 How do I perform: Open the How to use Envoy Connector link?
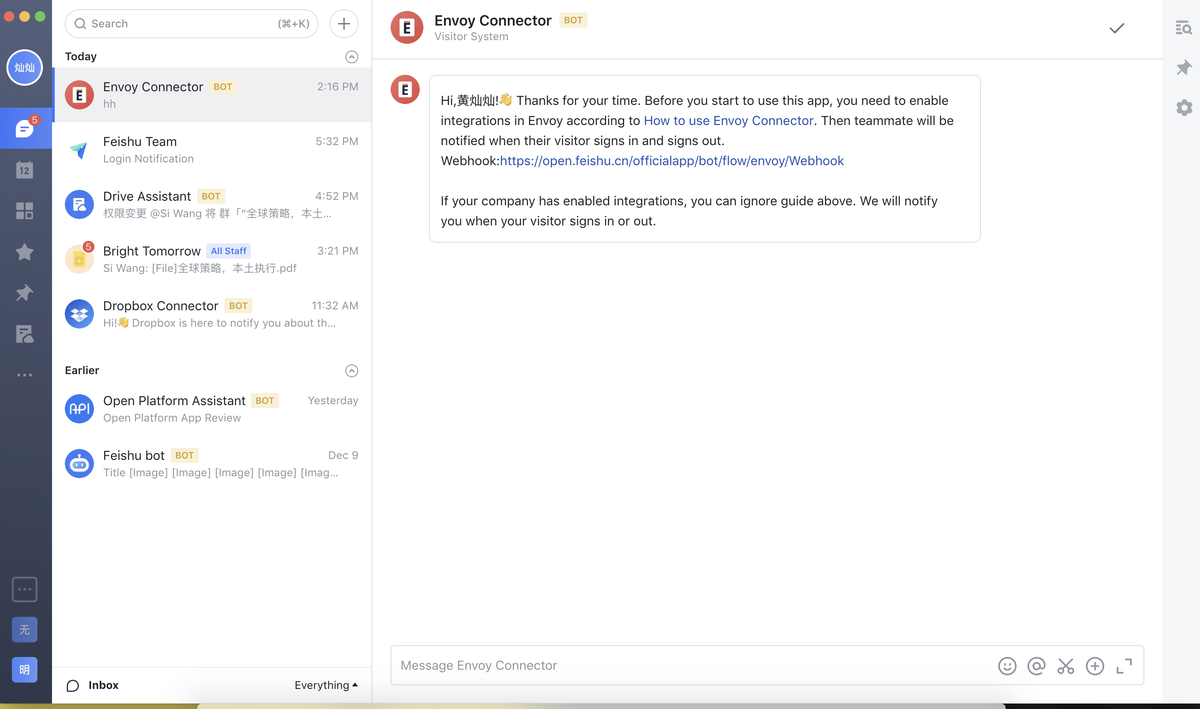(x=729, y=121)
